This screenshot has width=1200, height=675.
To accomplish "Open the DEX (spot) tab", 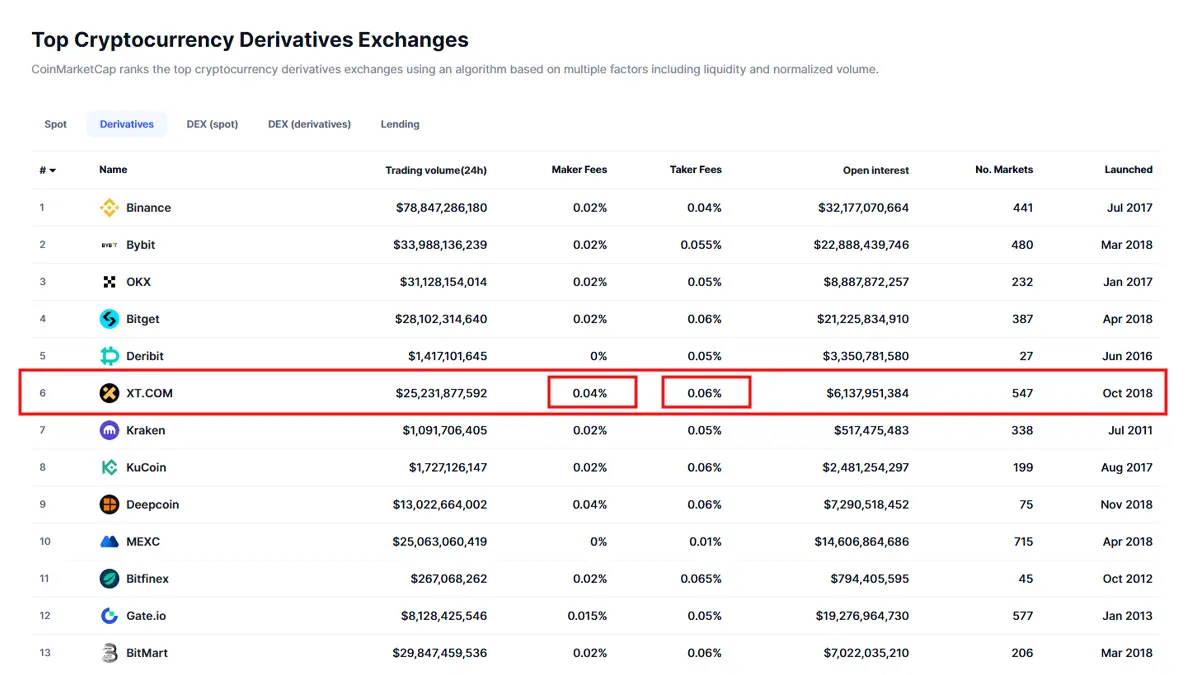I will pyautogui.click(x=212, y=124).
